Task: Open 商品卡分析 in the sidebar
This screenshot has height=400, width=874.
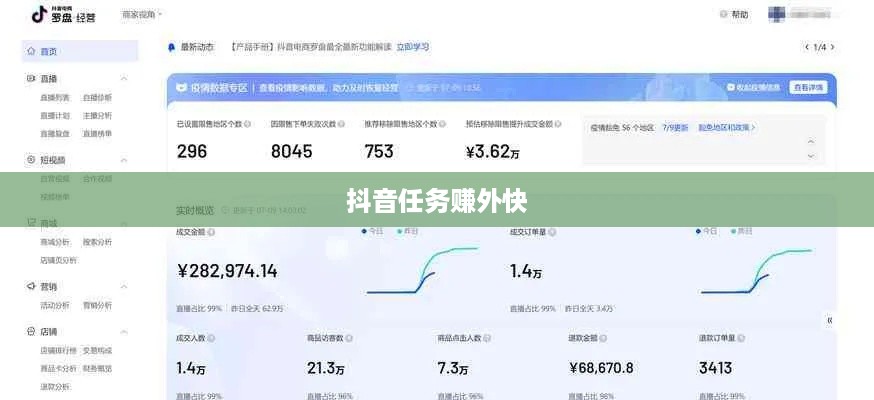Action: [x=58, y=368]
